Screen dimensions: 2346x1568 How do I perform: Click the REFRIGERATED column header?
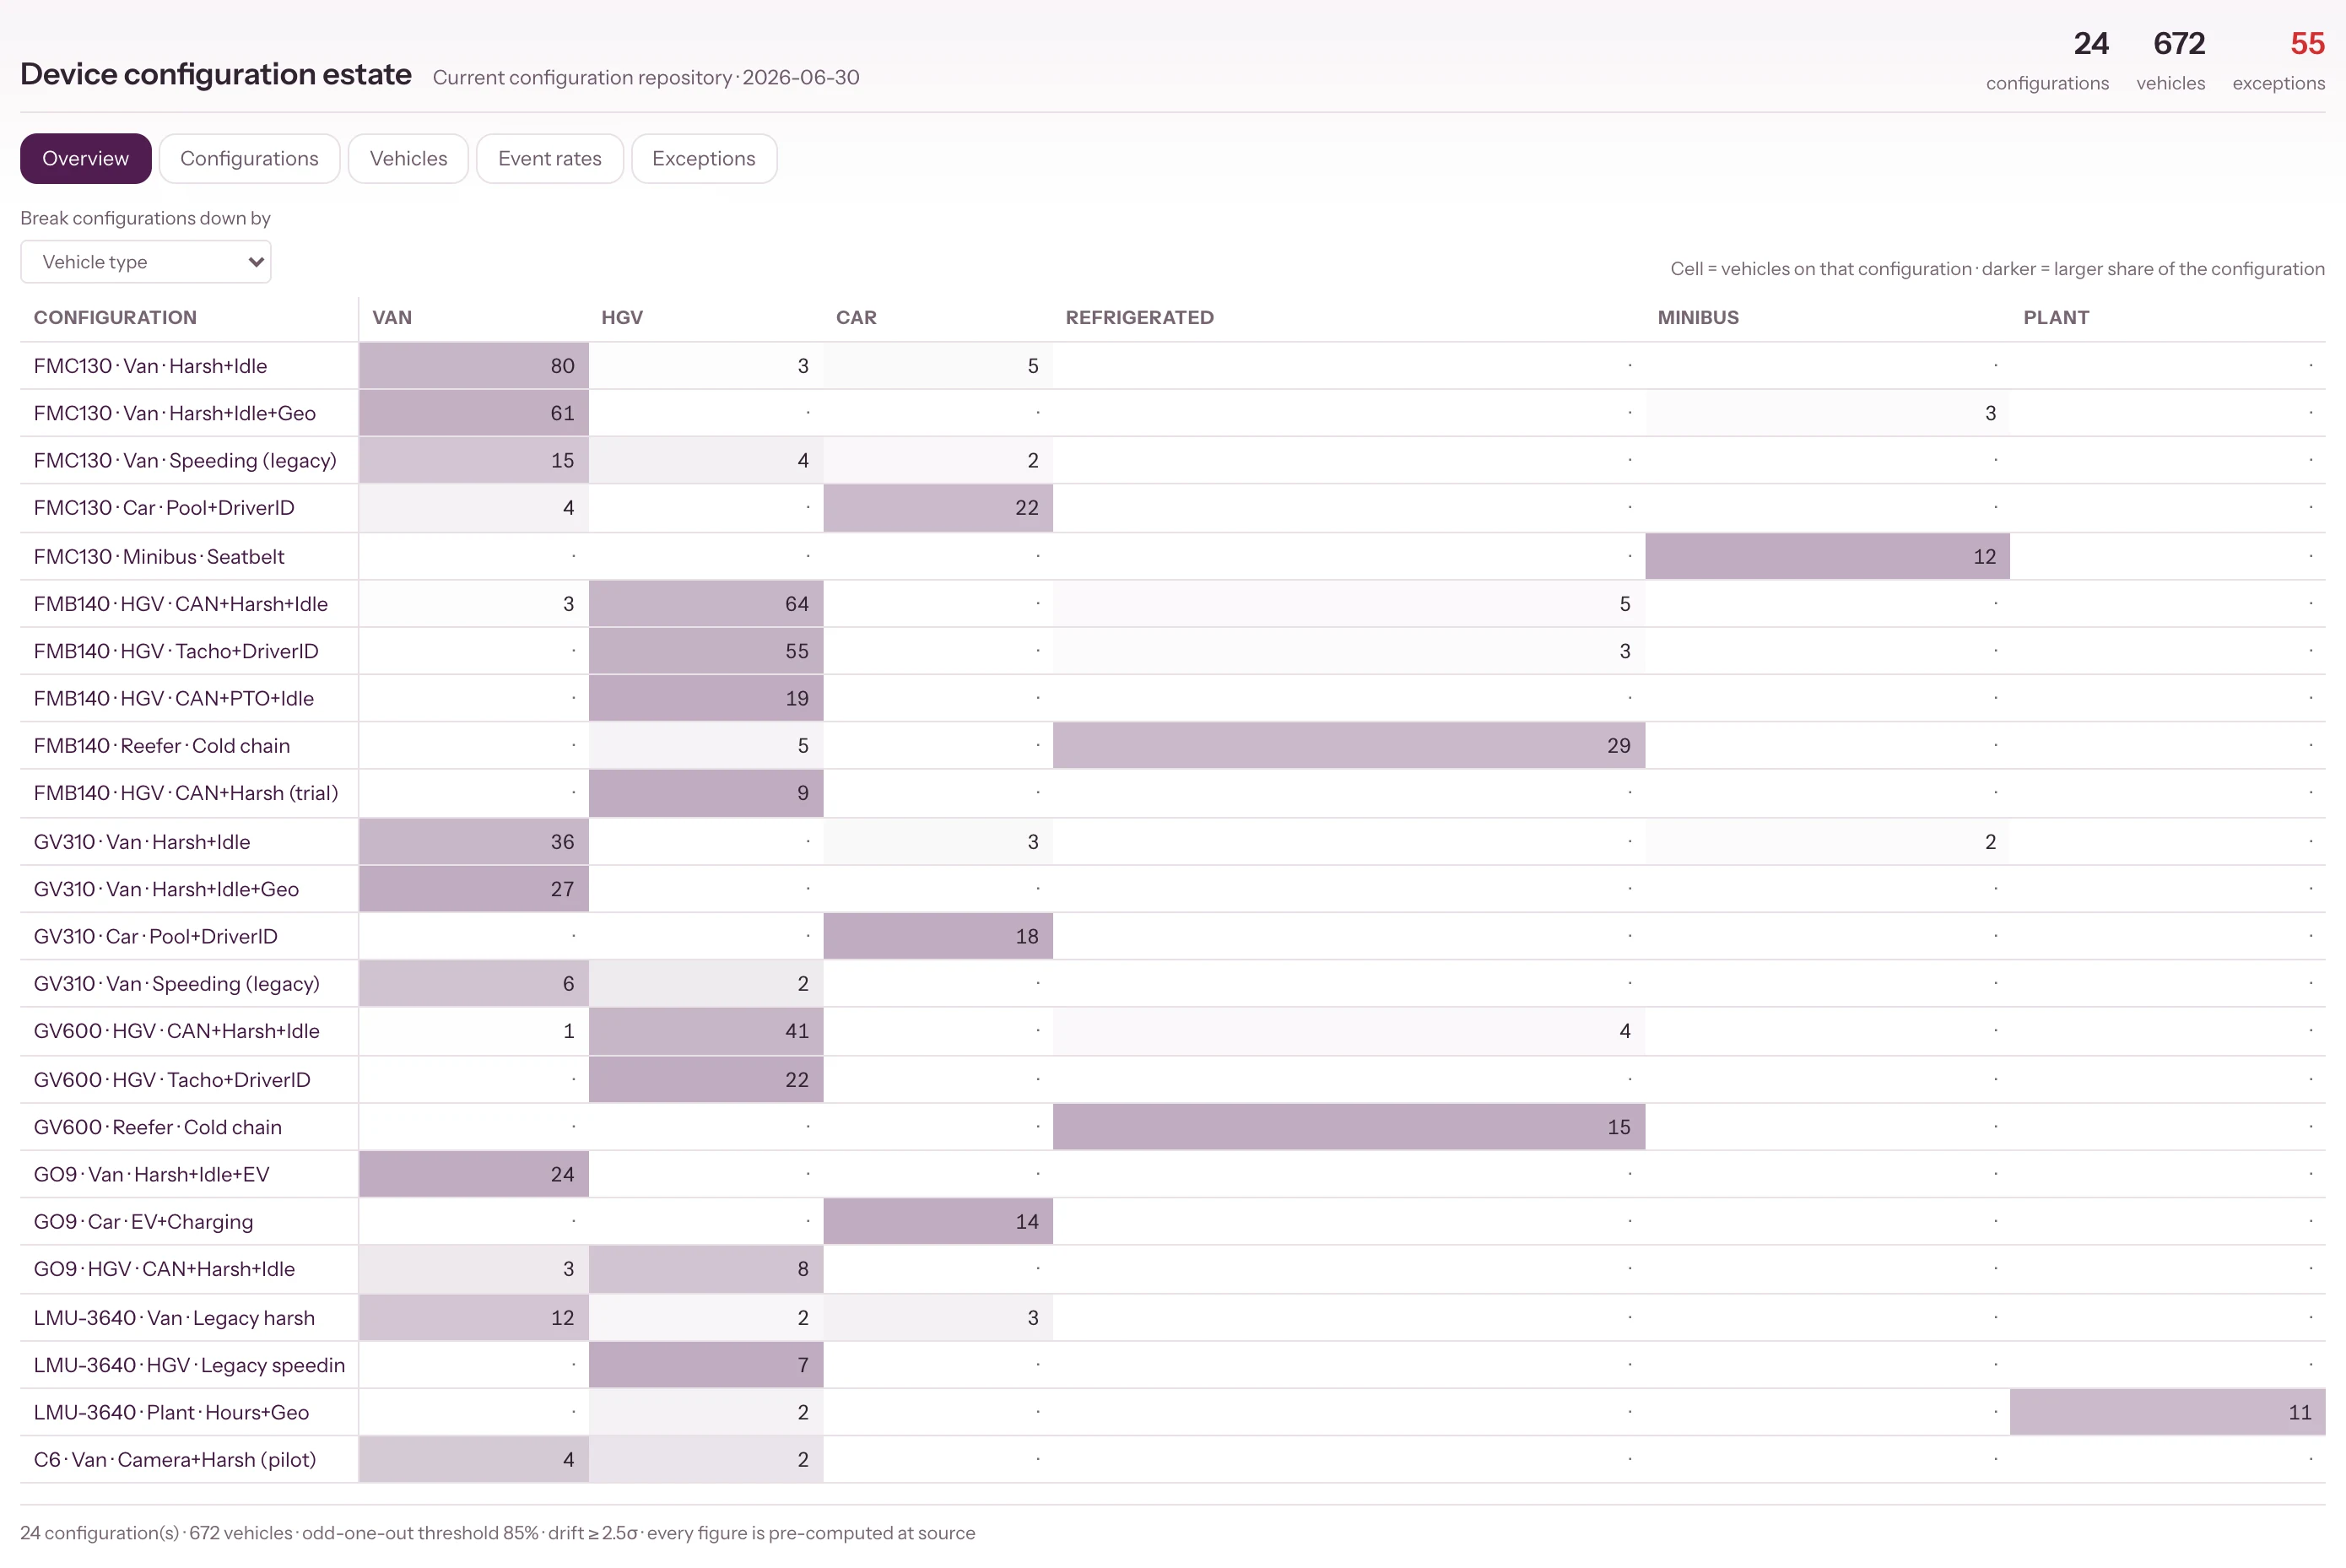(x=1139, y=318)
